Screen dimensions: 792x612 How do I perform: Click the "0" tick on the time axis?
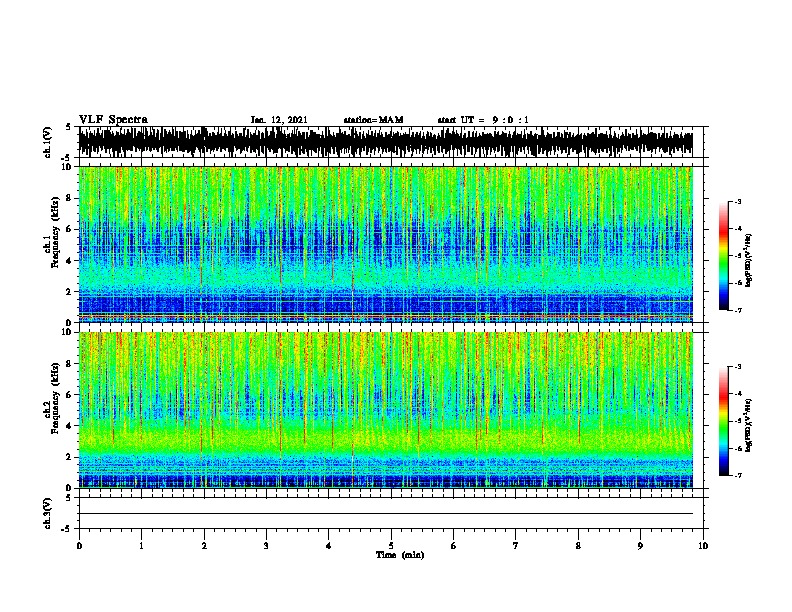79,546
